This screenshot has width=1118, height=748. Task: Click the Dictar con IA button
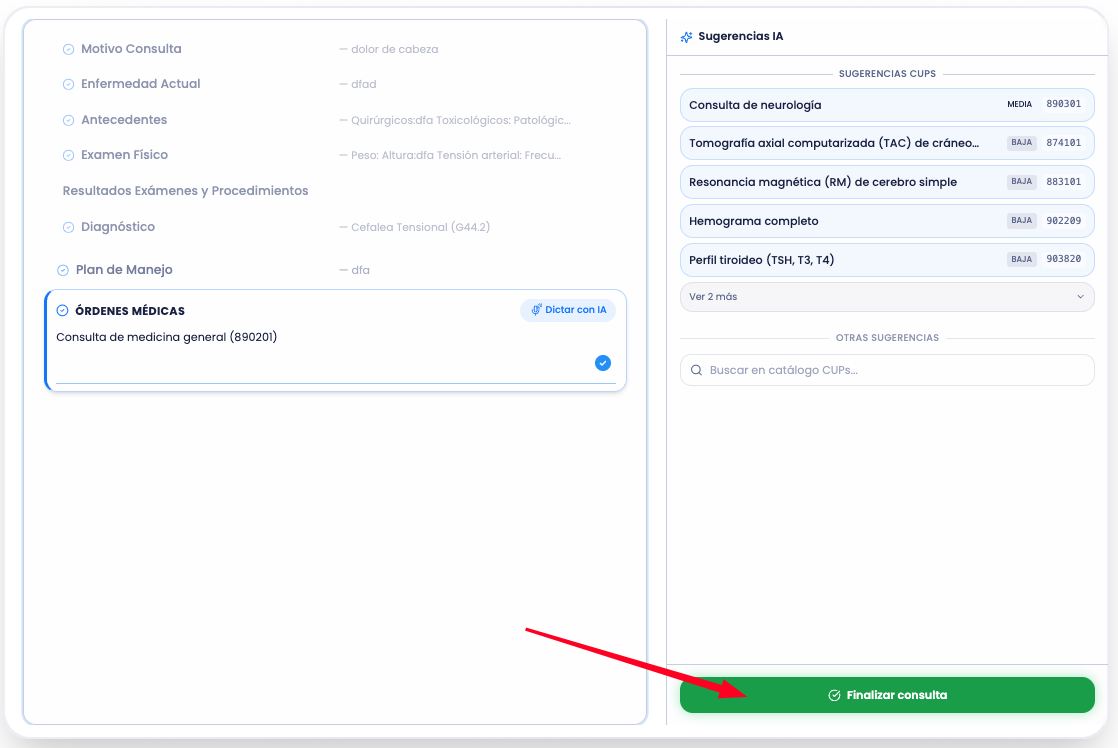click(x=568, y=310)
